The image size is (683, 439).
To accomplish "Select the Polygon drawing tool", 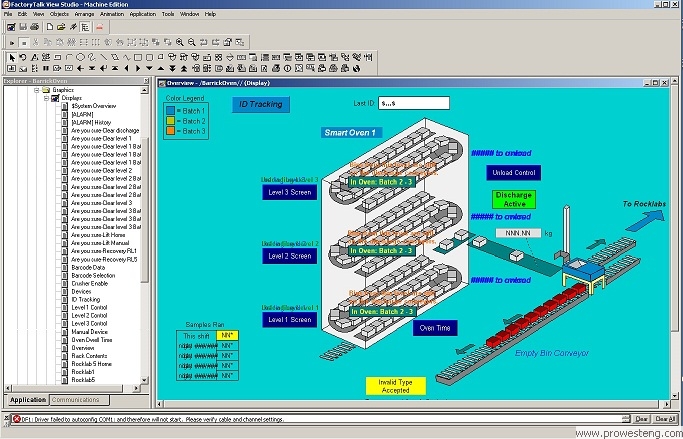I will tap(115, 57).
